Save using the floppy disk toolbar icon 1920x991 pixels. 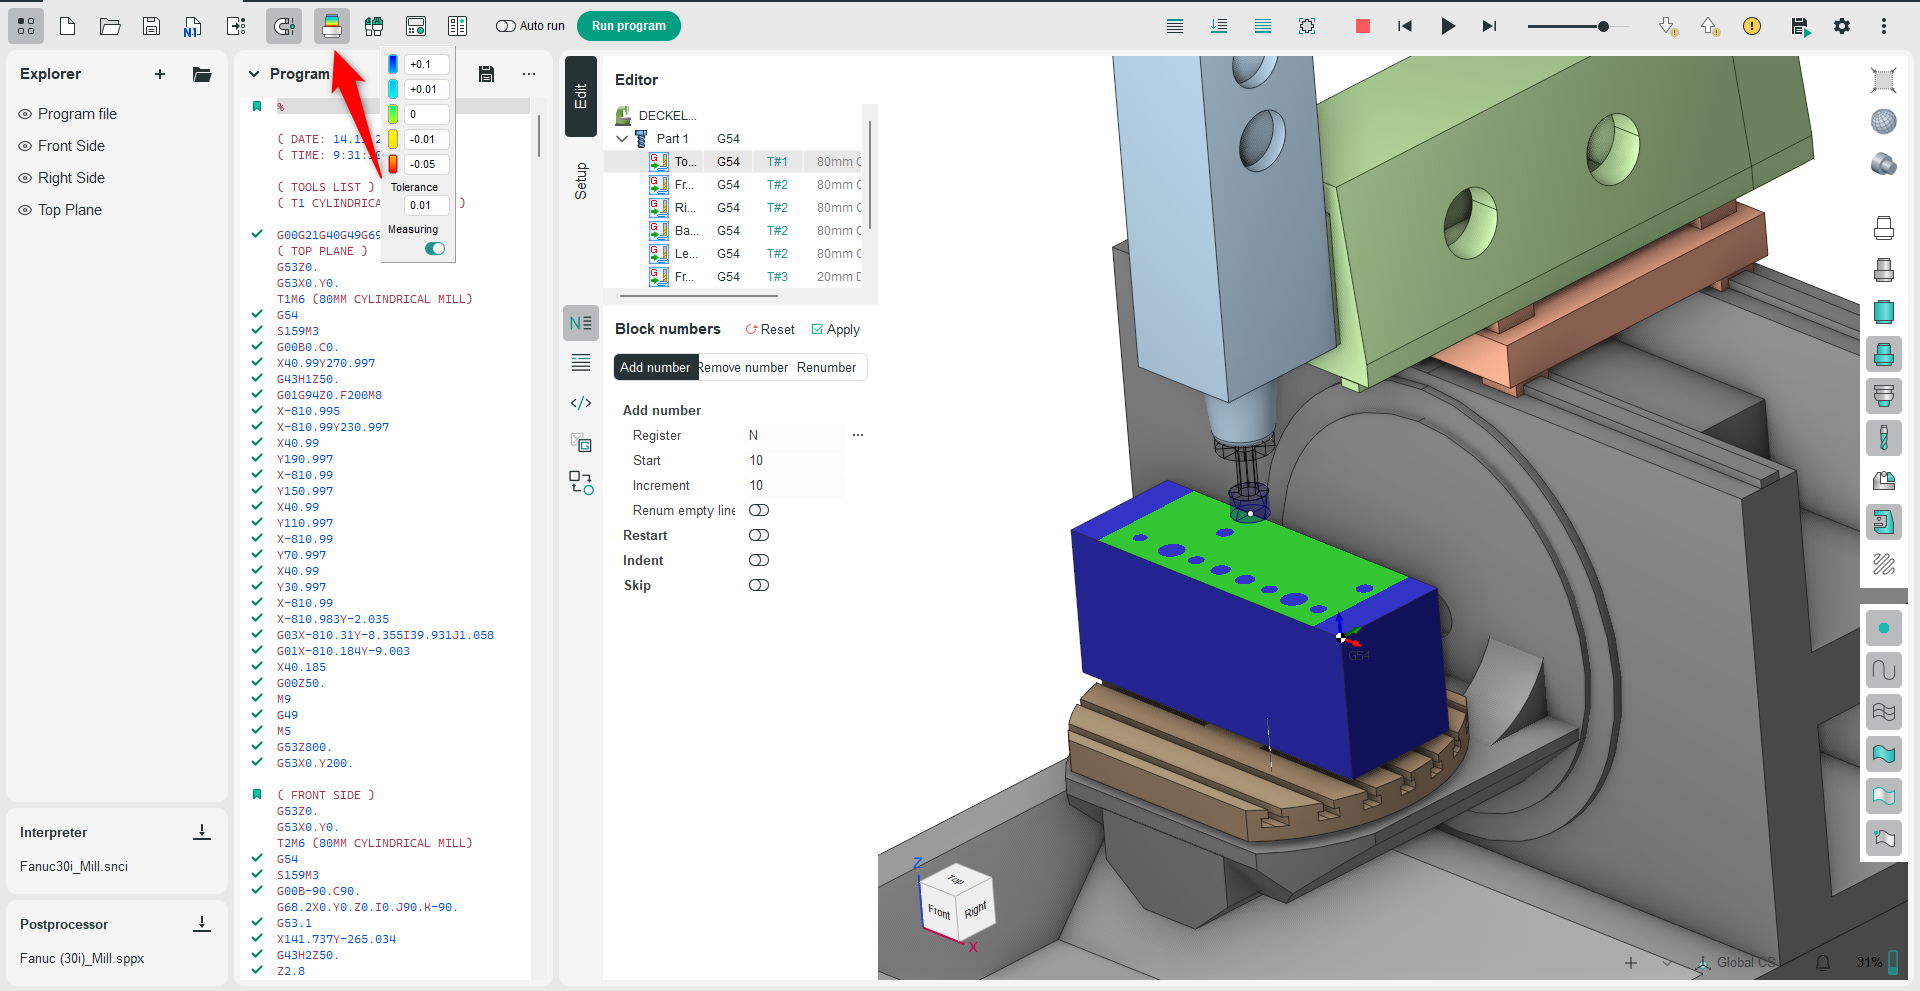[x=151, y=26]
